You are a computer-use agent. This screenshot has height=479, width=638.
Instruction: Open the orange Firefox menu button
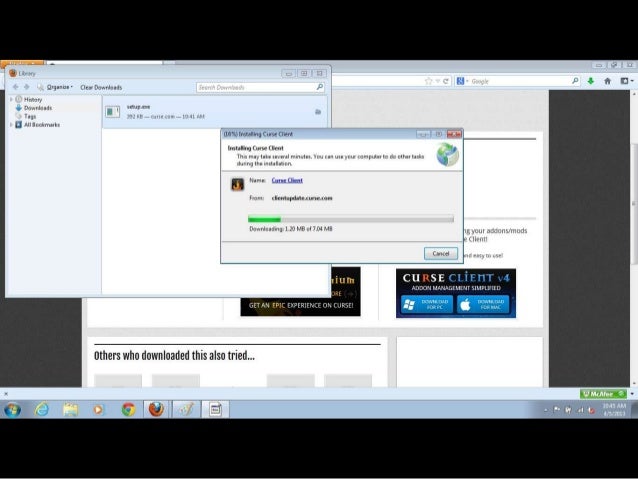pyautogui.click(x=22, y=63)
